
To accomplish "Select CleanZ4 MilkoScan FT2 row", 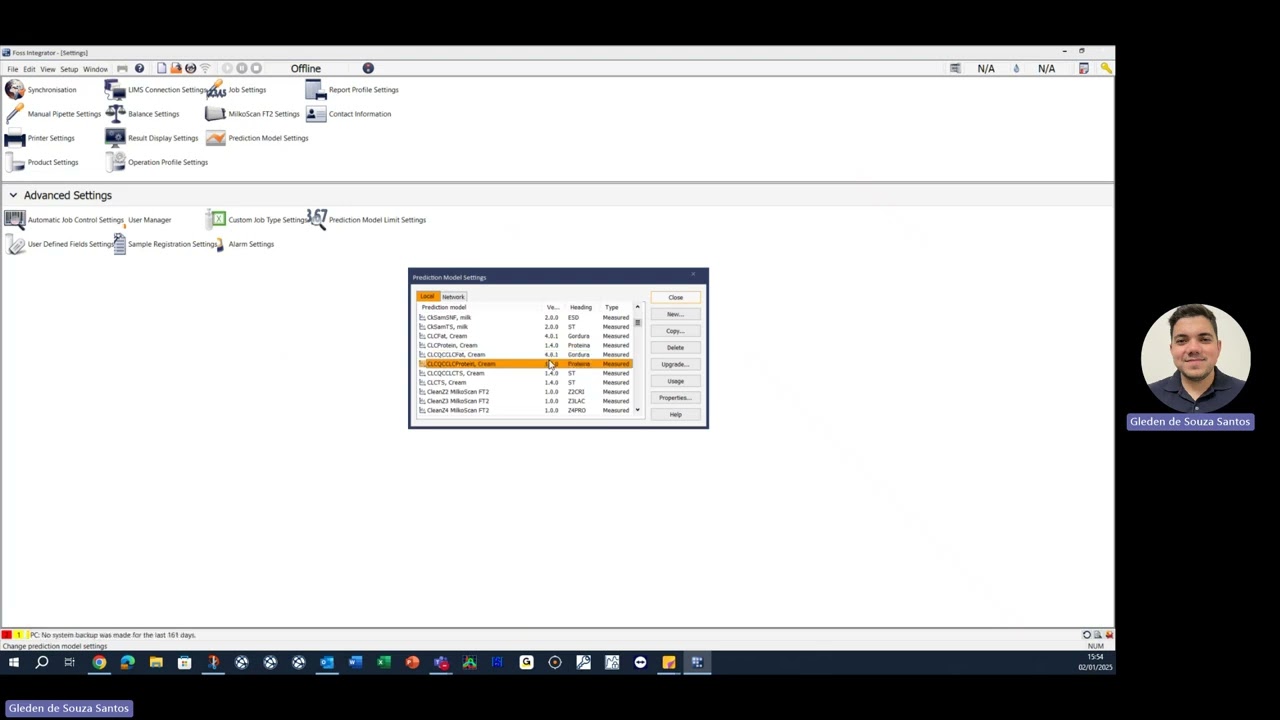I will coord(524,410).
